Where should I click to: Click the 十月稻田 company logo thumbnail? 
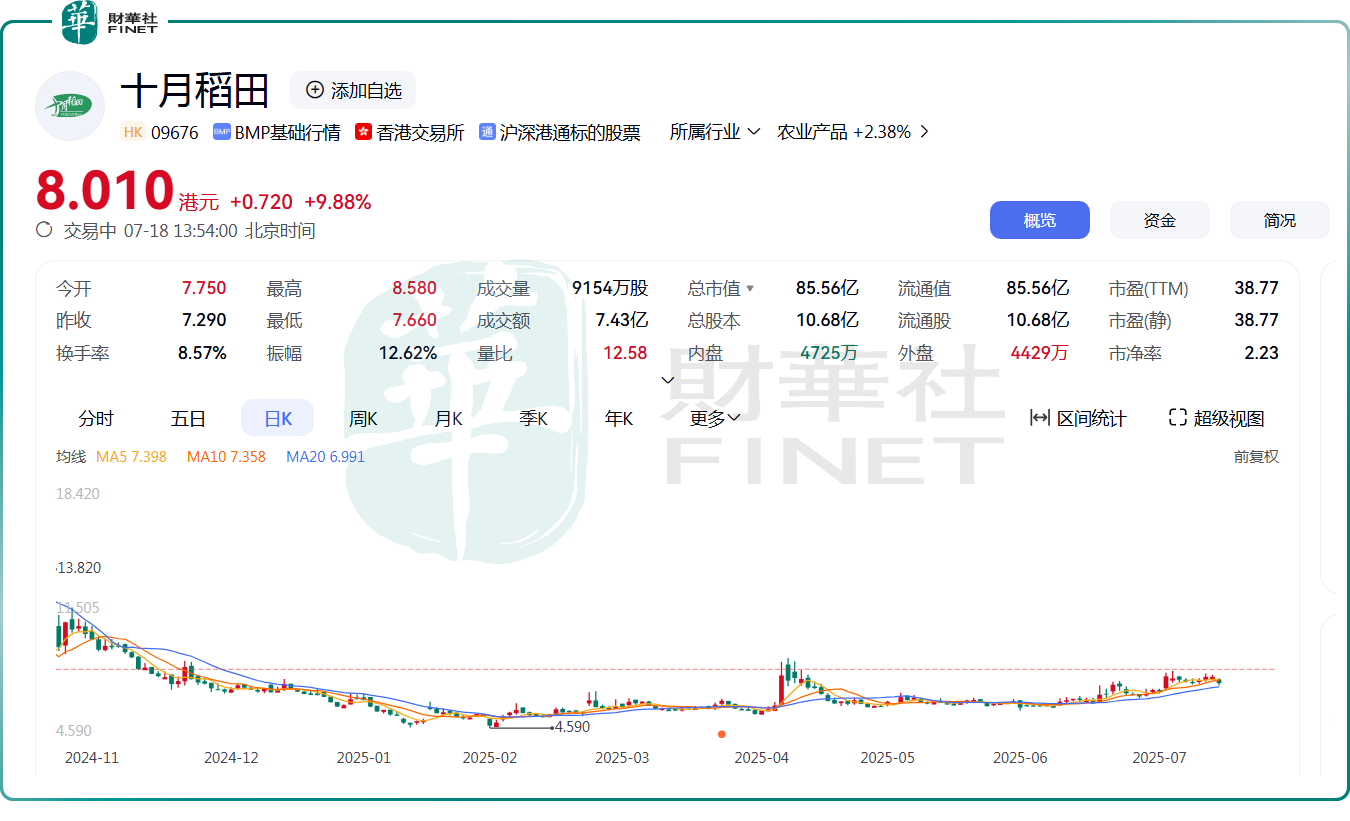(x=70, y=105)
